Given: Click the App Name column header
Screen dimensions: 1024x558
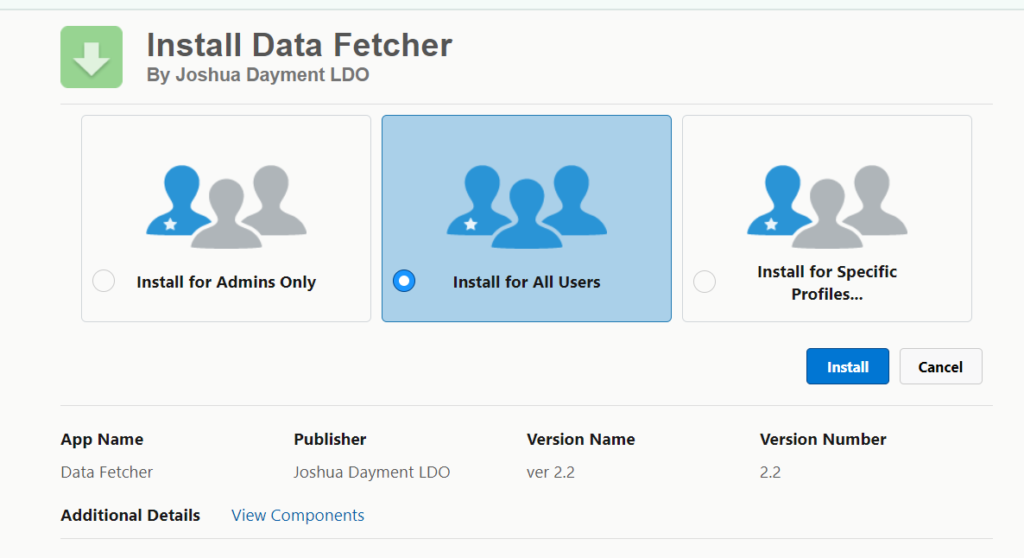Looking at the screenshot, I should click(x=102, y=440).
